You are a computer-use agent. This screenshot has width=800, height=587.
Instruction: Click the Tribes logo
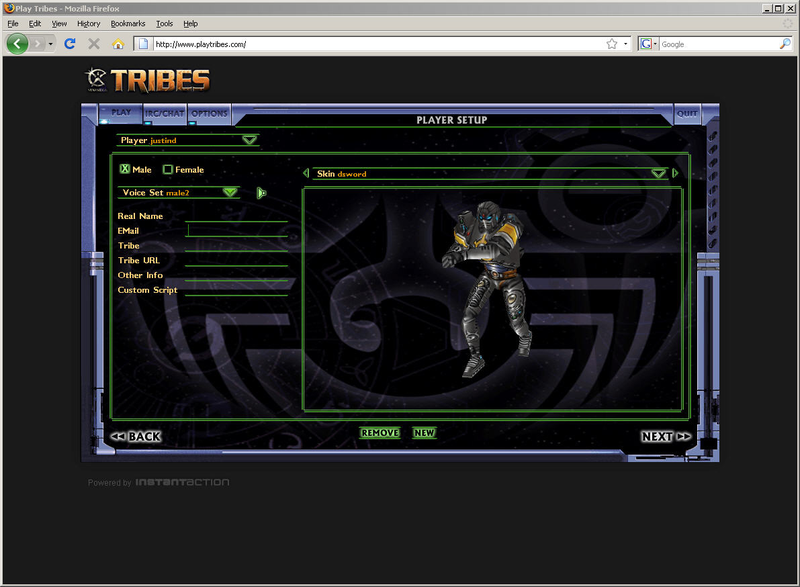(147, 80)
